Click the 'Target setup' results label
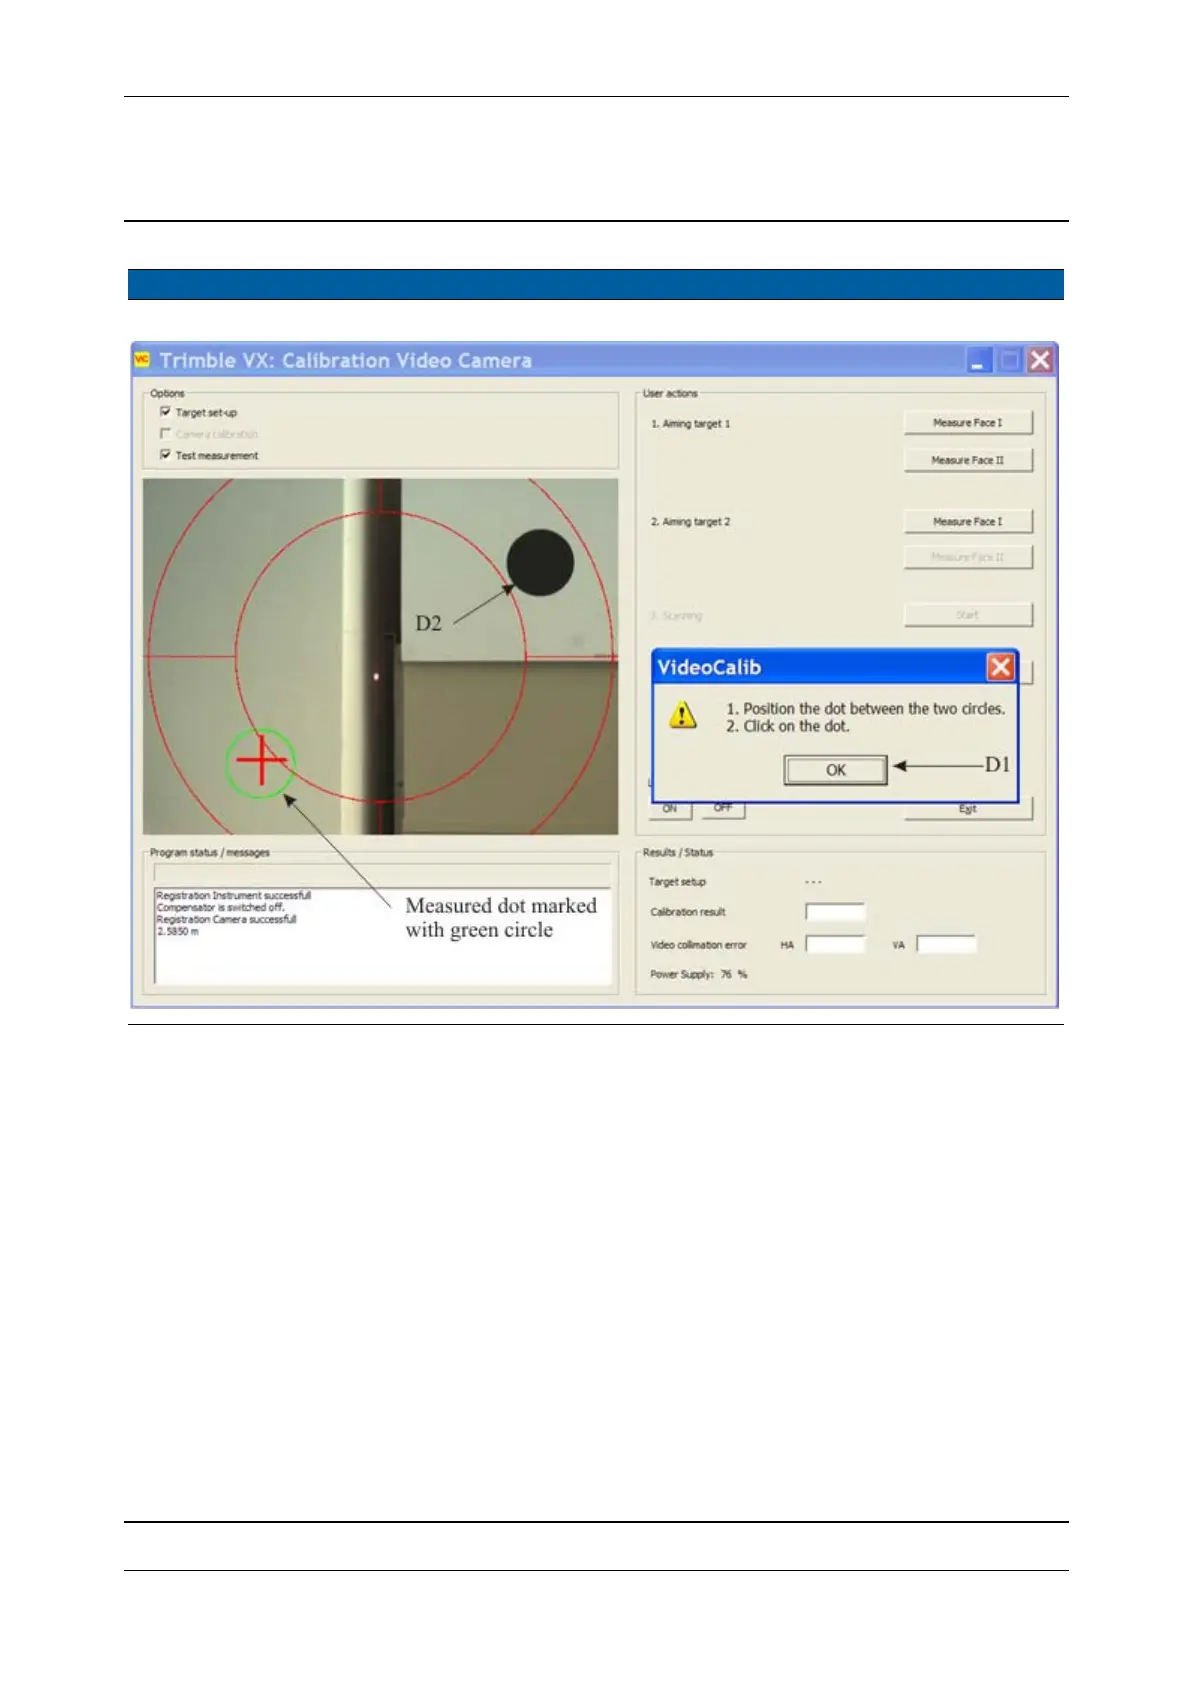Viewport: 1190px width, 1684px height. click(x=677, y=882)
